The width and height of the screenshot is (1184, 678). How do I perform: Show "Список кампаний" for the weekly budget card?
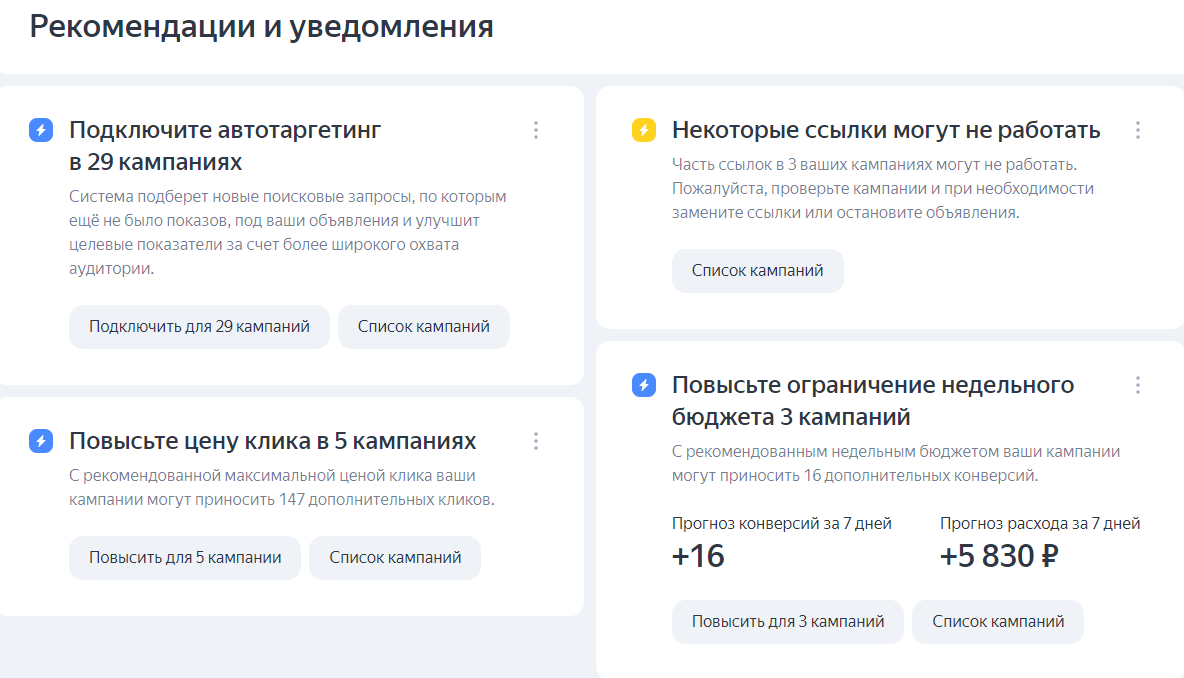pyautogui.click(x=997, y=622)
